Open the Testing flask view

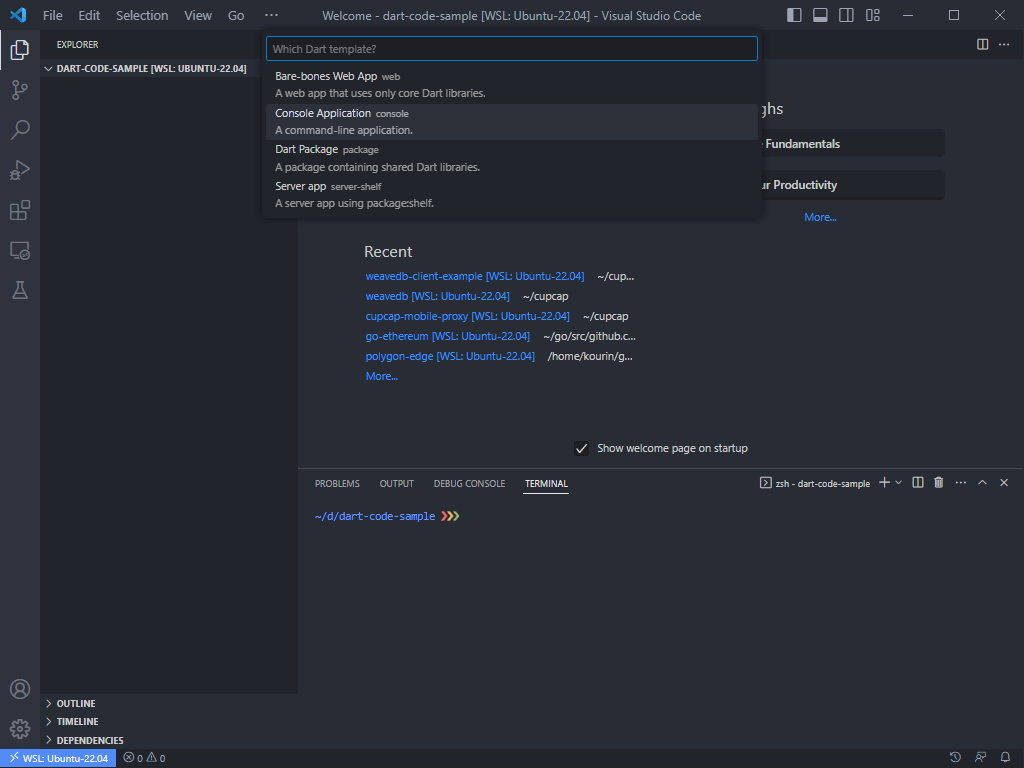click(20, 291)
